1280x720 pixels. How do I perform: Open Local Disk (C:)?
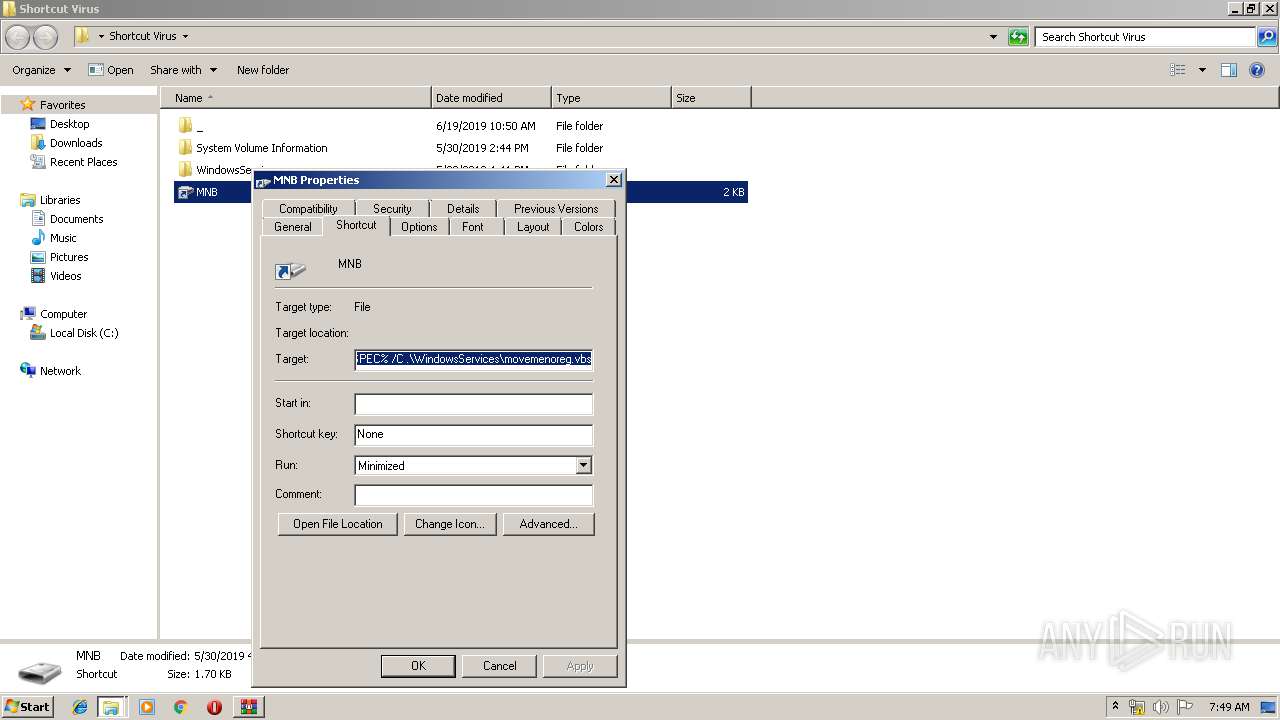[x=84, y=333]
